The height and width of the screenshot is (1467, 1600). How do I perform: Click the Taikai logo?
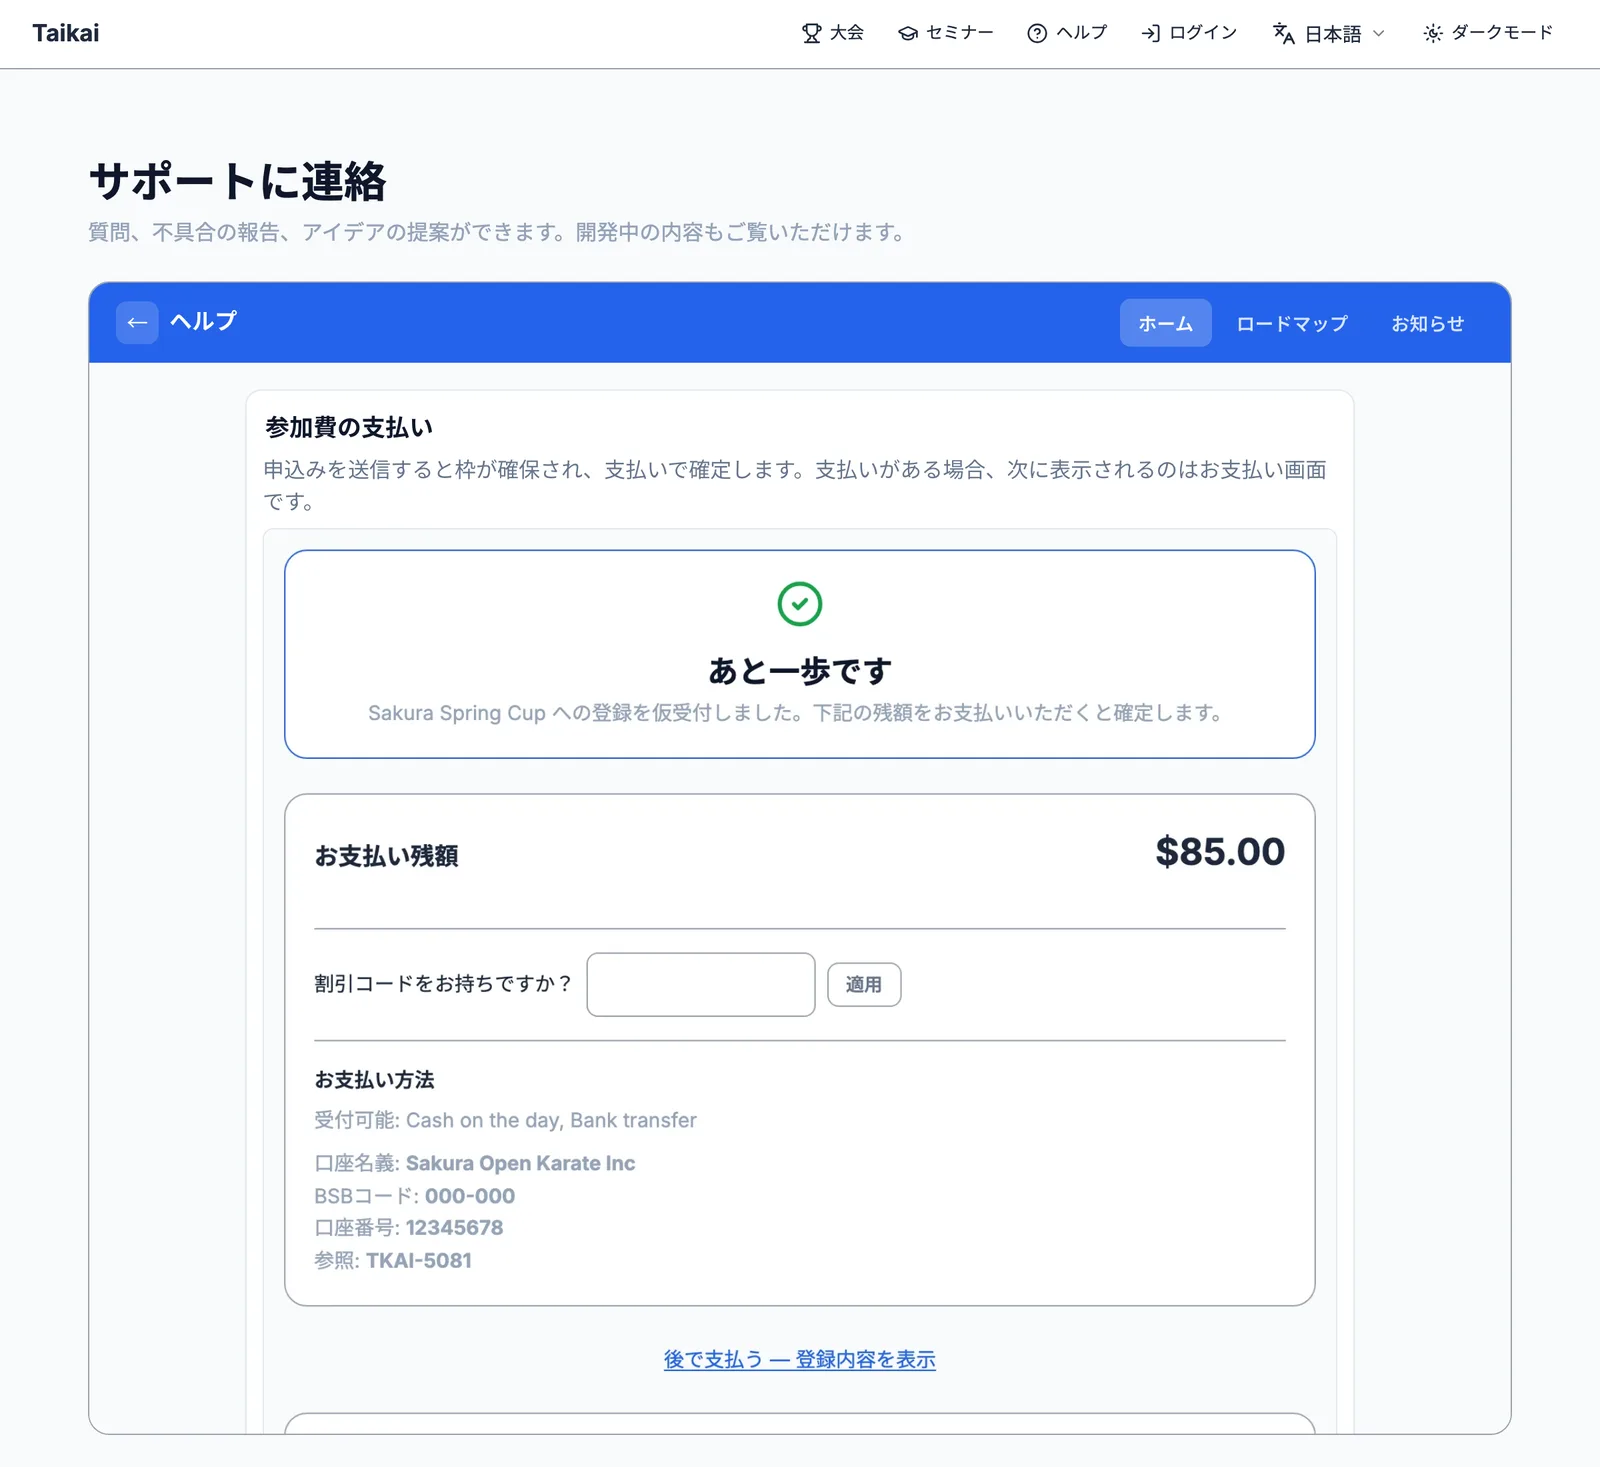(x=66, y=33)
